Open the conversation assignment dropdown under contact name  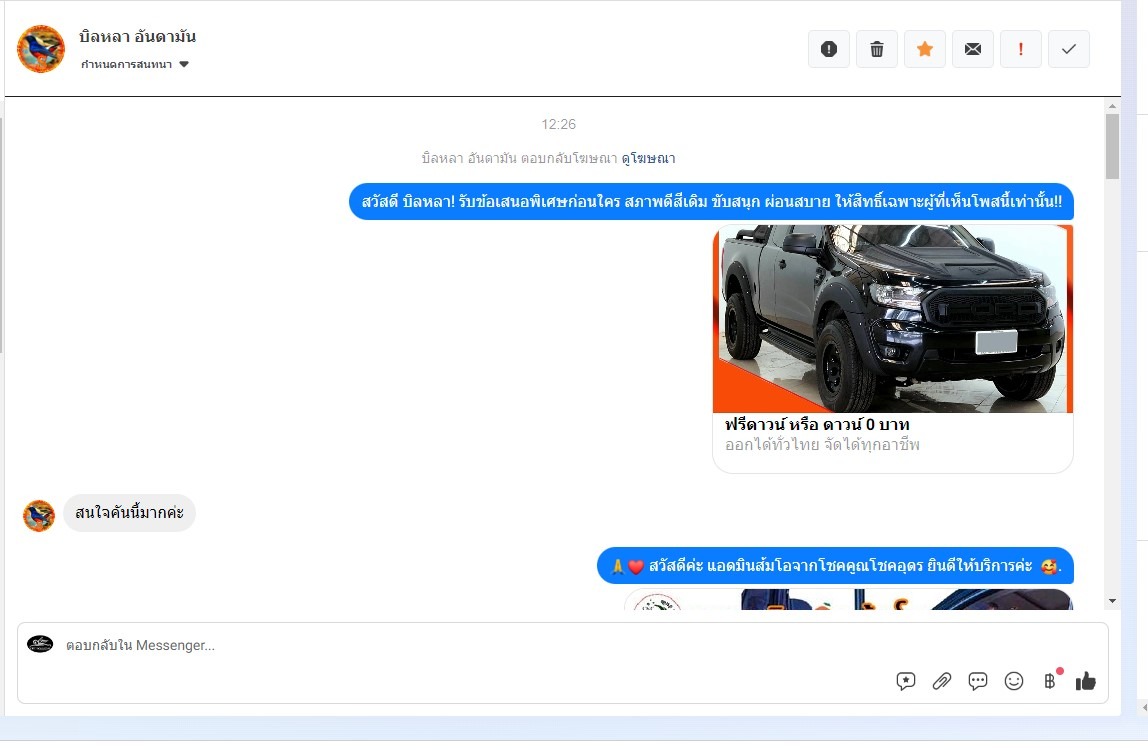point(135,65)
